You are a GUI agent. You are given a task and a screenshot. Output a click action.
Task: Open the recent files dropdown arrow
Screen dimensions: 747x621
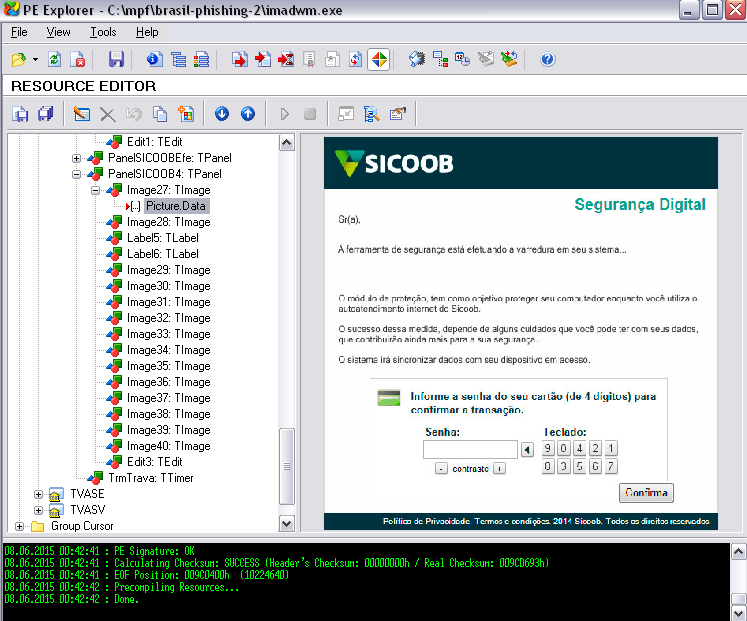[35, 60]
